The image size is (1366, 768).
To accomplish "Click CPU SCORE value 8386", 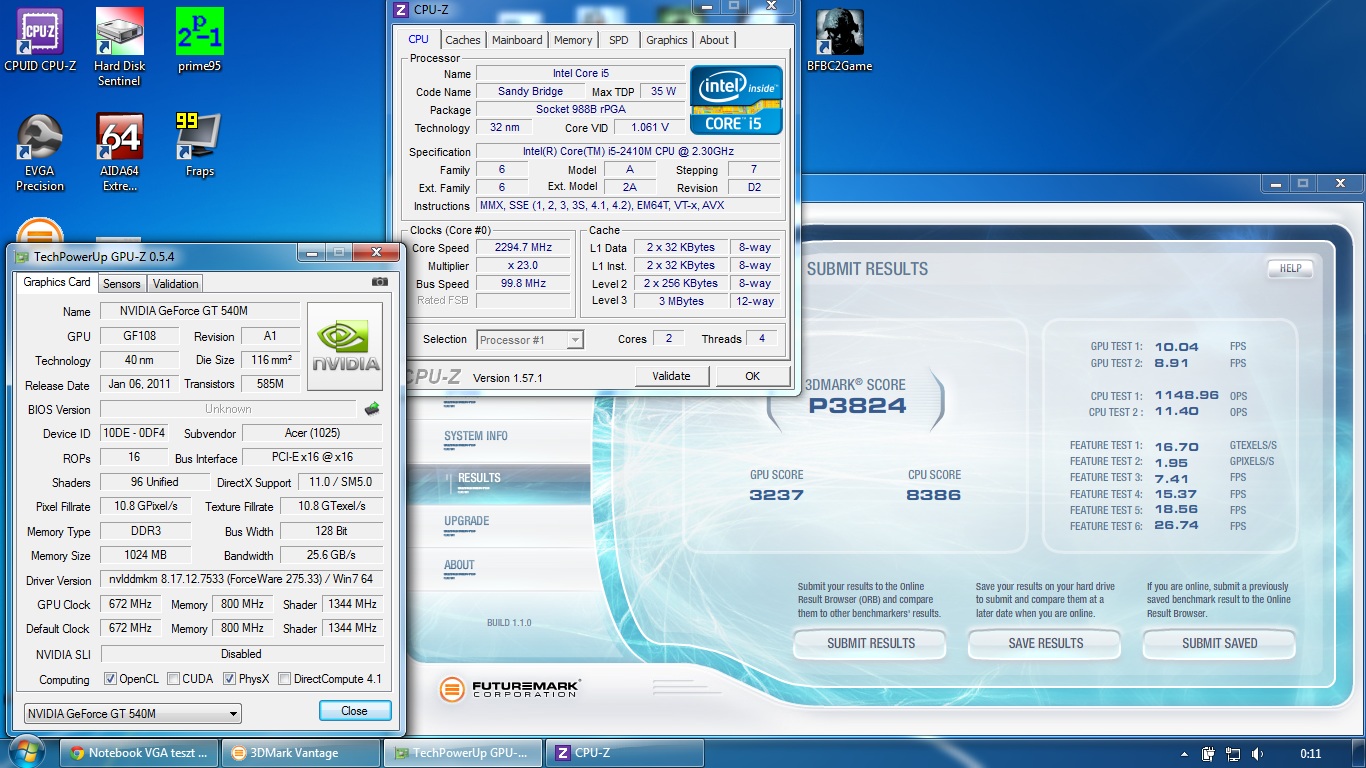I will [x=934, y=495].
